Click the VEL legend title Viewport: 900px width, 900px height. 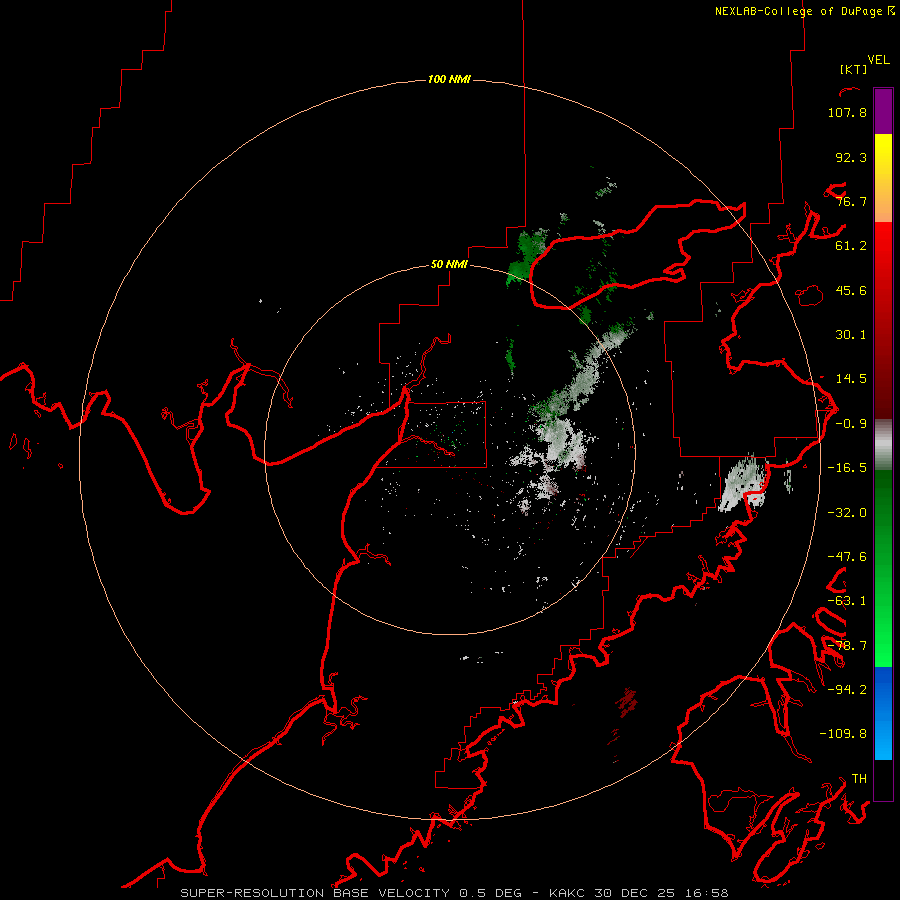coord(878,59)
